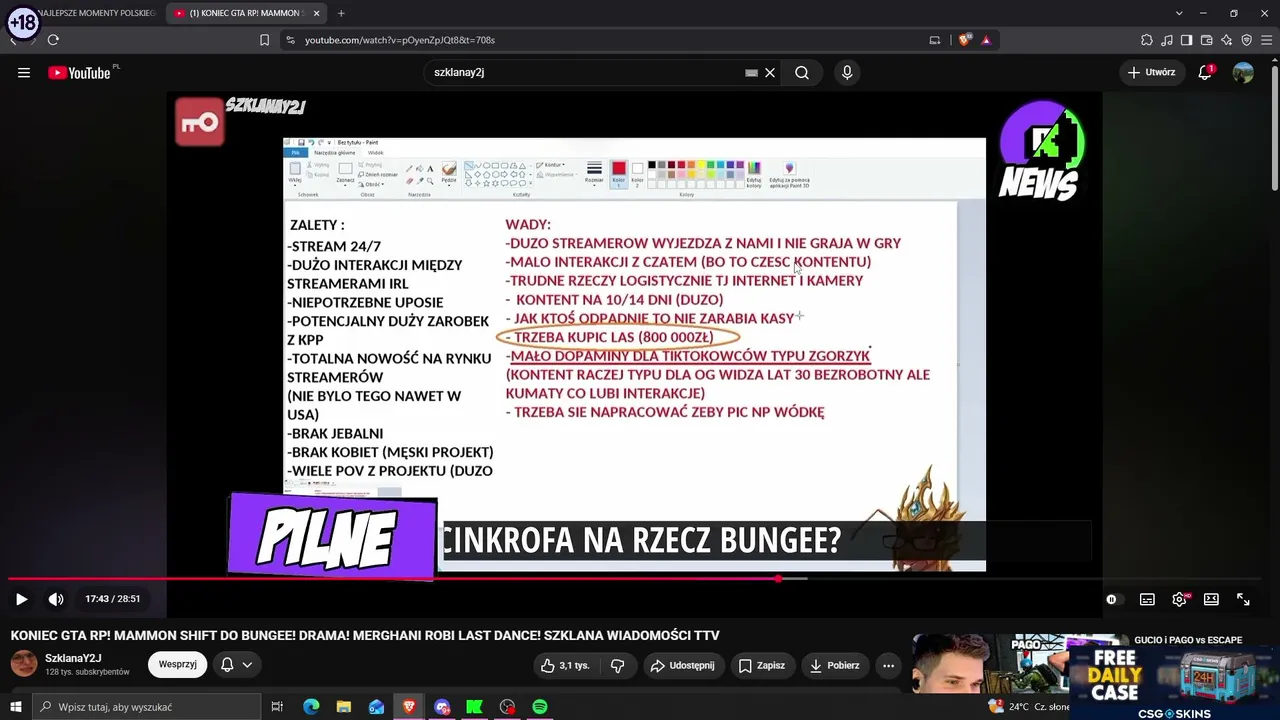Open the tab search dropdown chevron
Image resolution: width=1280 pixels, height=720 pixels.
tap(1179, 13)
